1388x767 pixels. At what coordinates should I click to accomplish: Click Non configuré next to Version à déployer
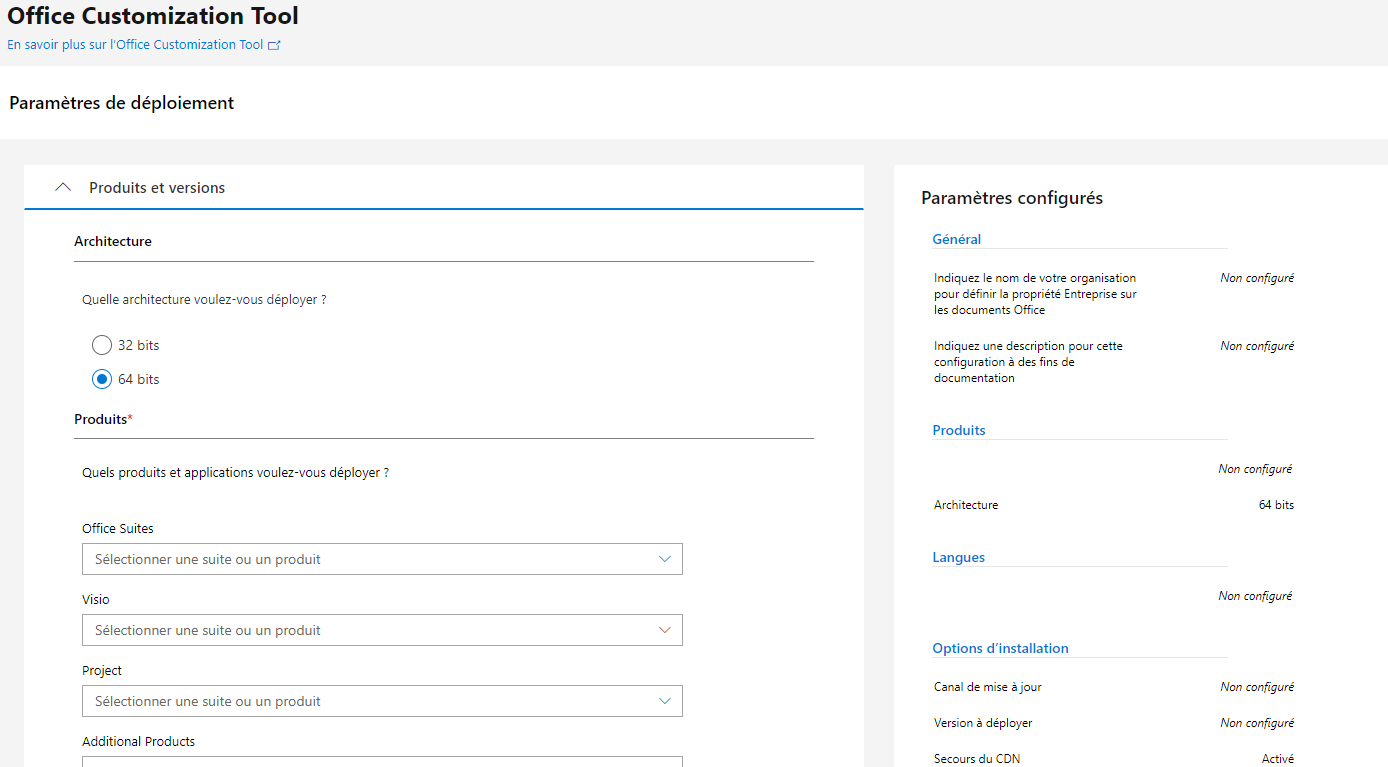pyautogui.click(x=1256, y=722)
